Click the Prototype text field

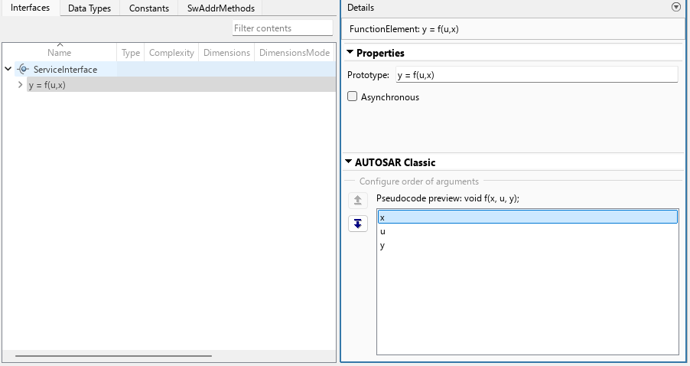coord(536,75)
